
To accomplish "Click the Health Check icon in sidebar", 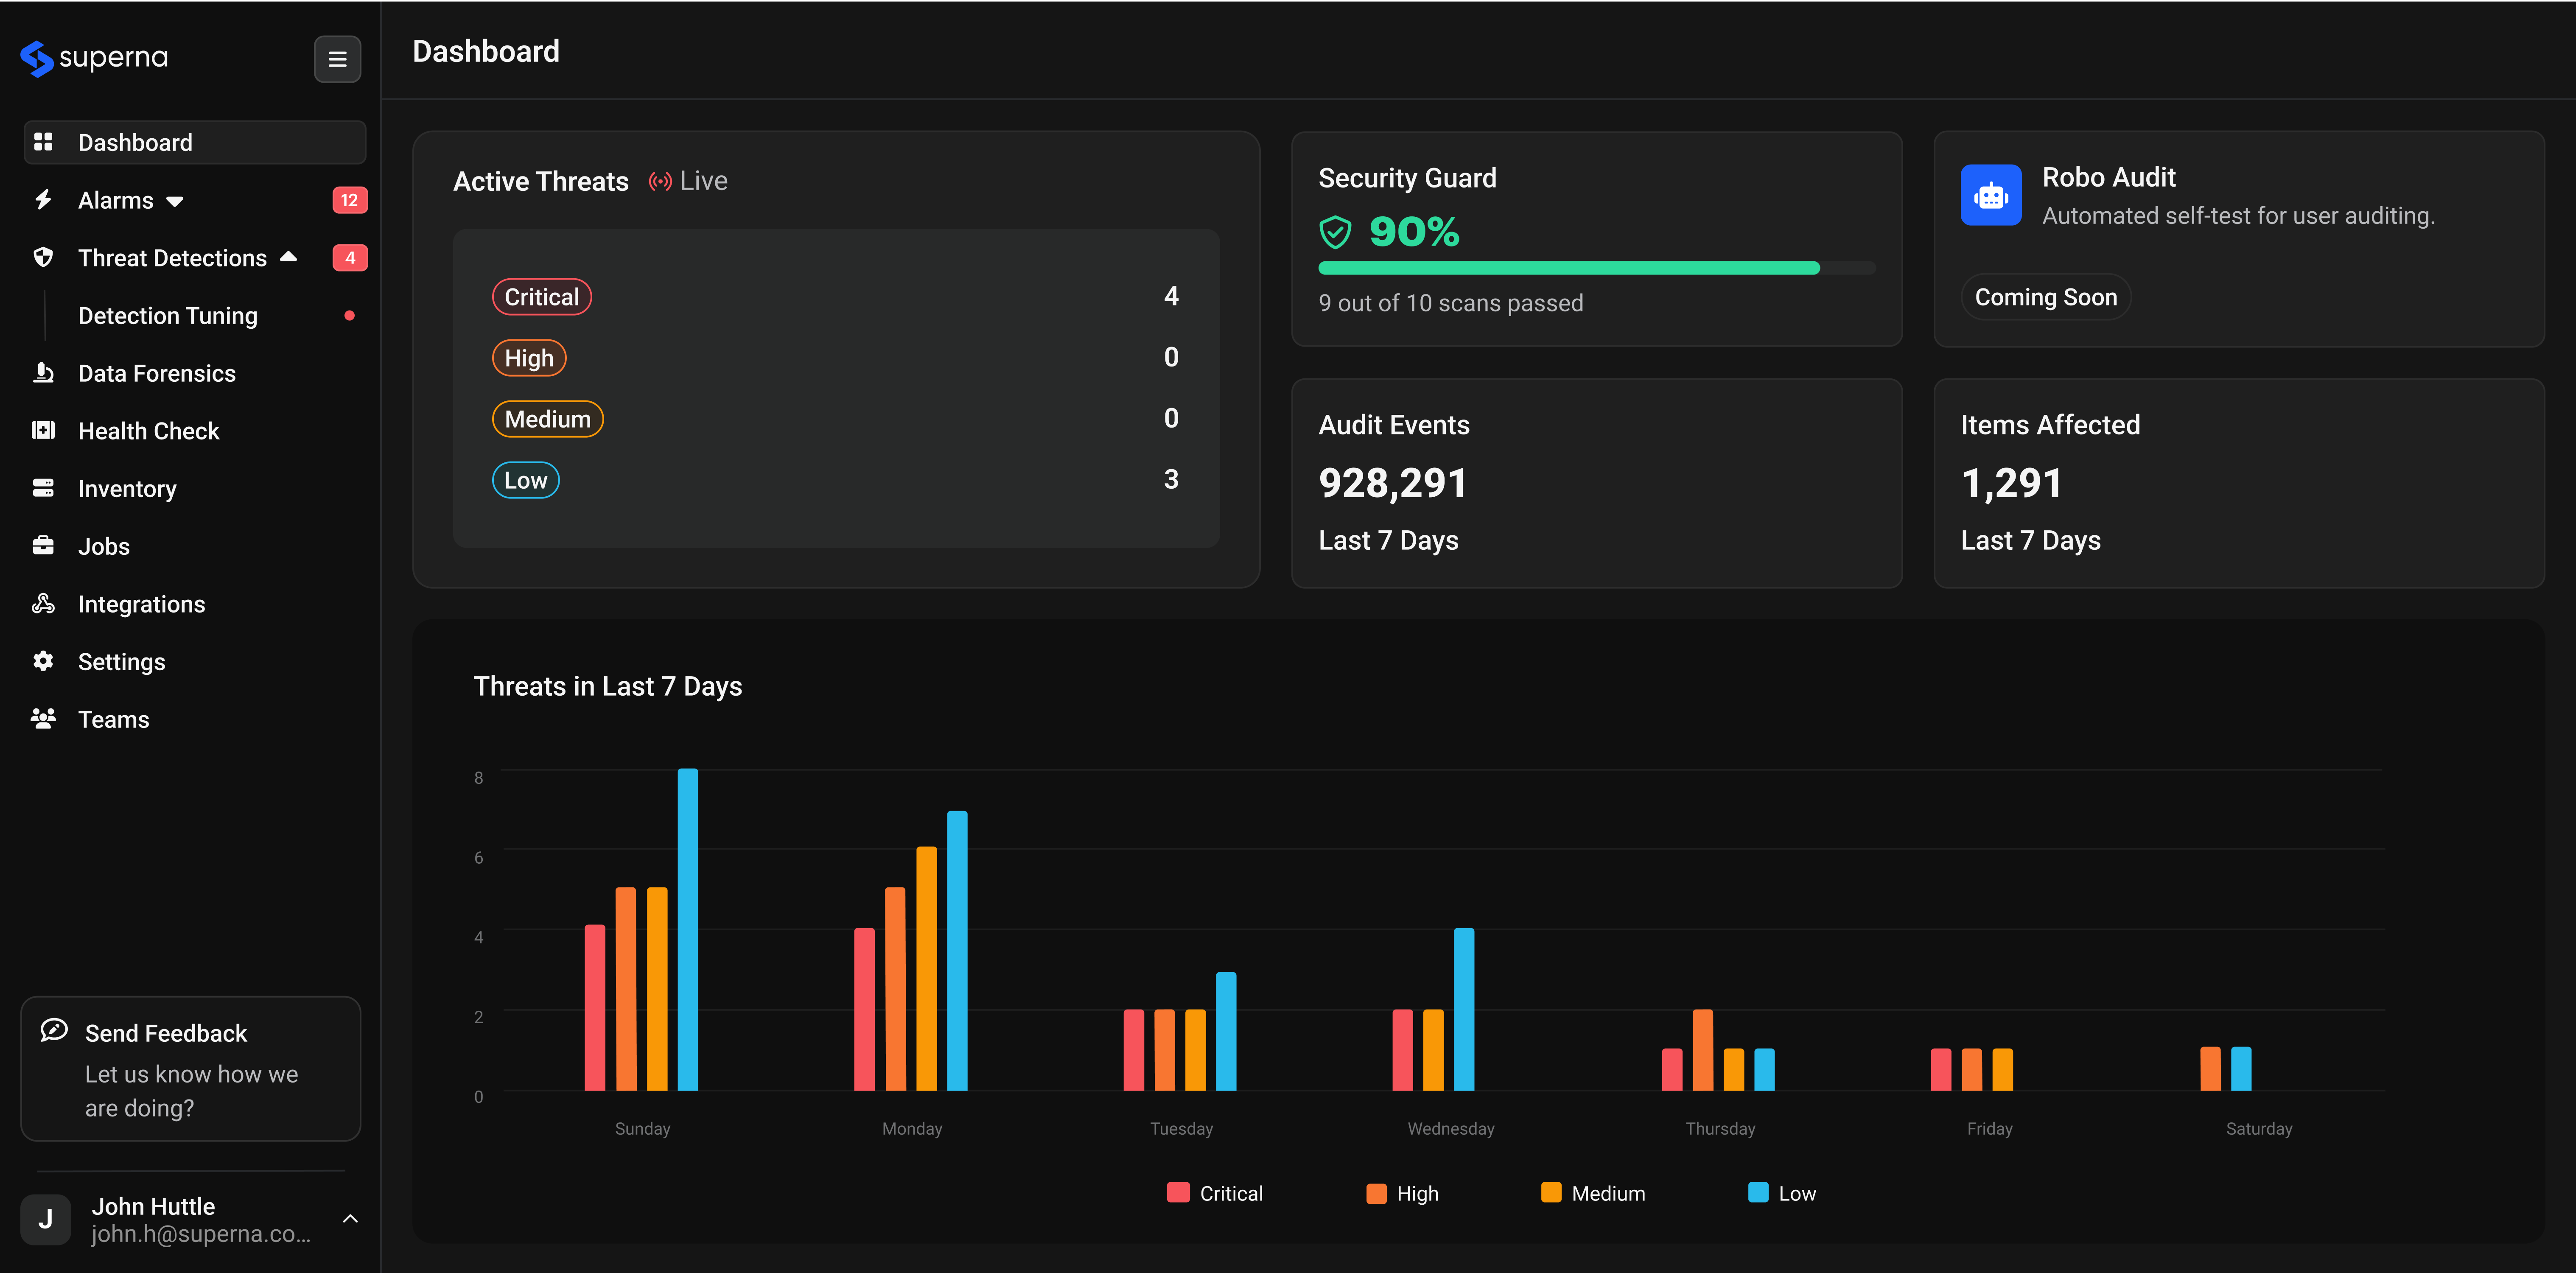I will [x=43, y=431].
